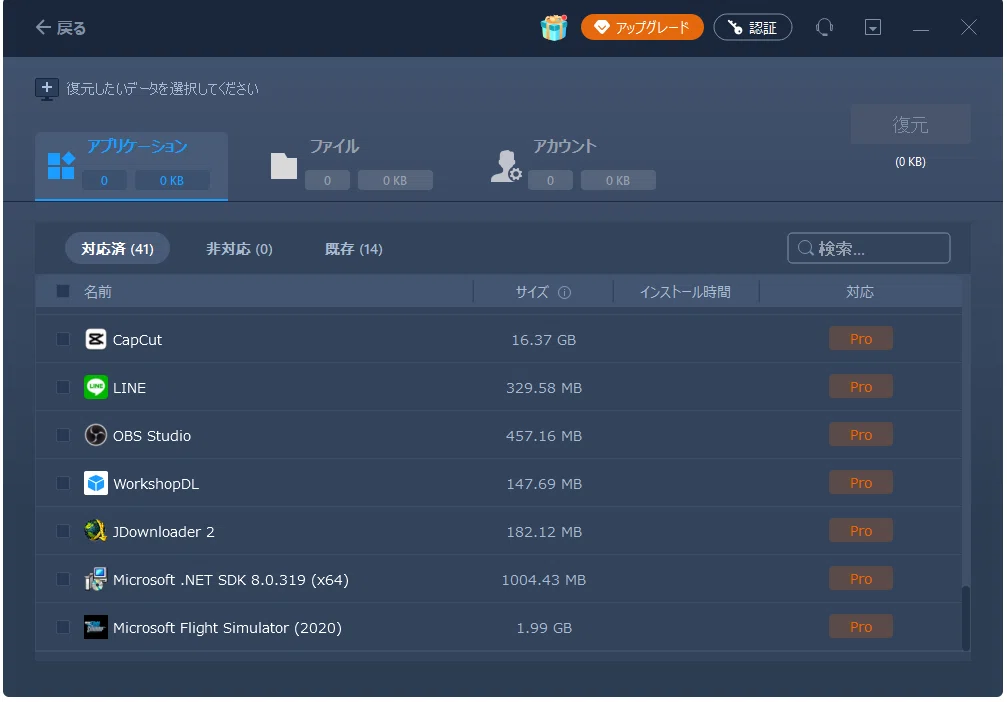The image size is (1007, 702).
Task: Click the 対応 column header
Action: 860,292
